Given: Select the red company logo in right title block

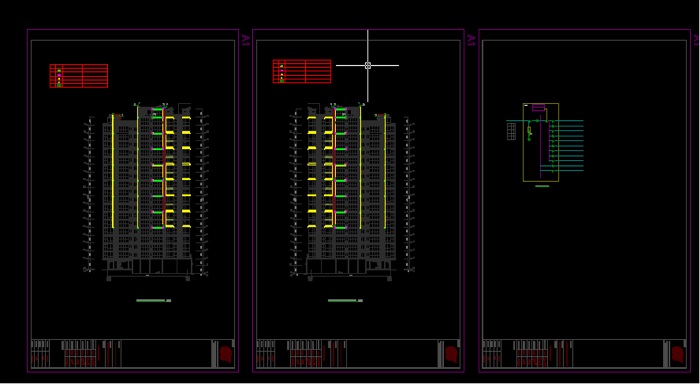Looking at the screenshot, I should (678, 355).
